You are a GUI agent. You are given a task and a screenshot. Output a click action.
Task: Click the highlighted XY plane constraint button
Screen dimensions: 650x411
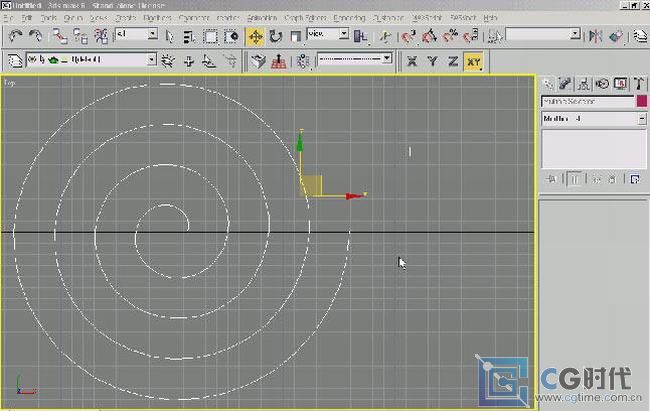[x=473, y=62]
